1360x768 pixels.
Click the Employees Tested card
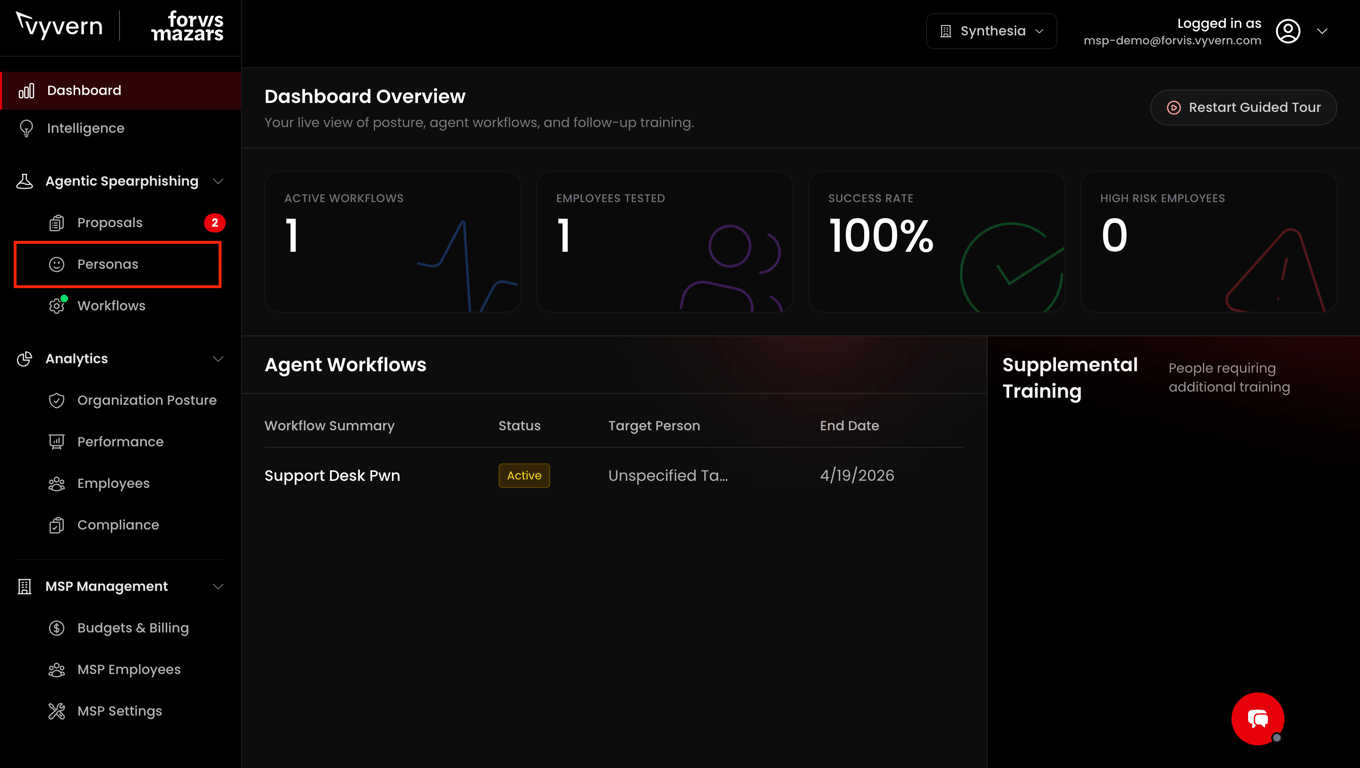[x=665, y=242]
